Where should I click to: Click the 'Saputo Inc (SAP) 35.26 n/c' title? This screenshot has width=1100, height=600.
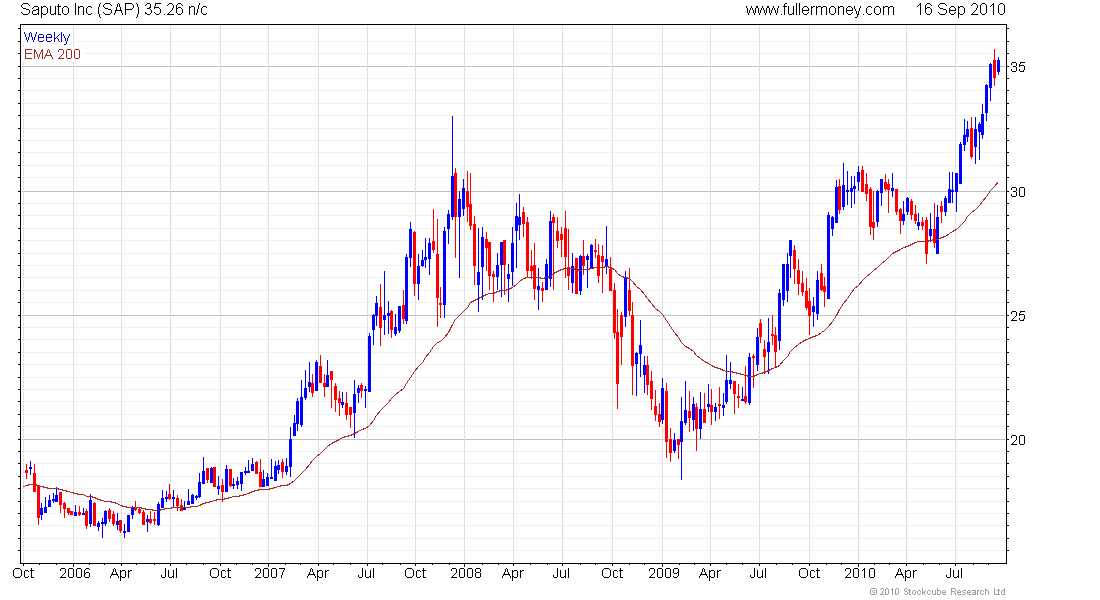coord(114,10)
